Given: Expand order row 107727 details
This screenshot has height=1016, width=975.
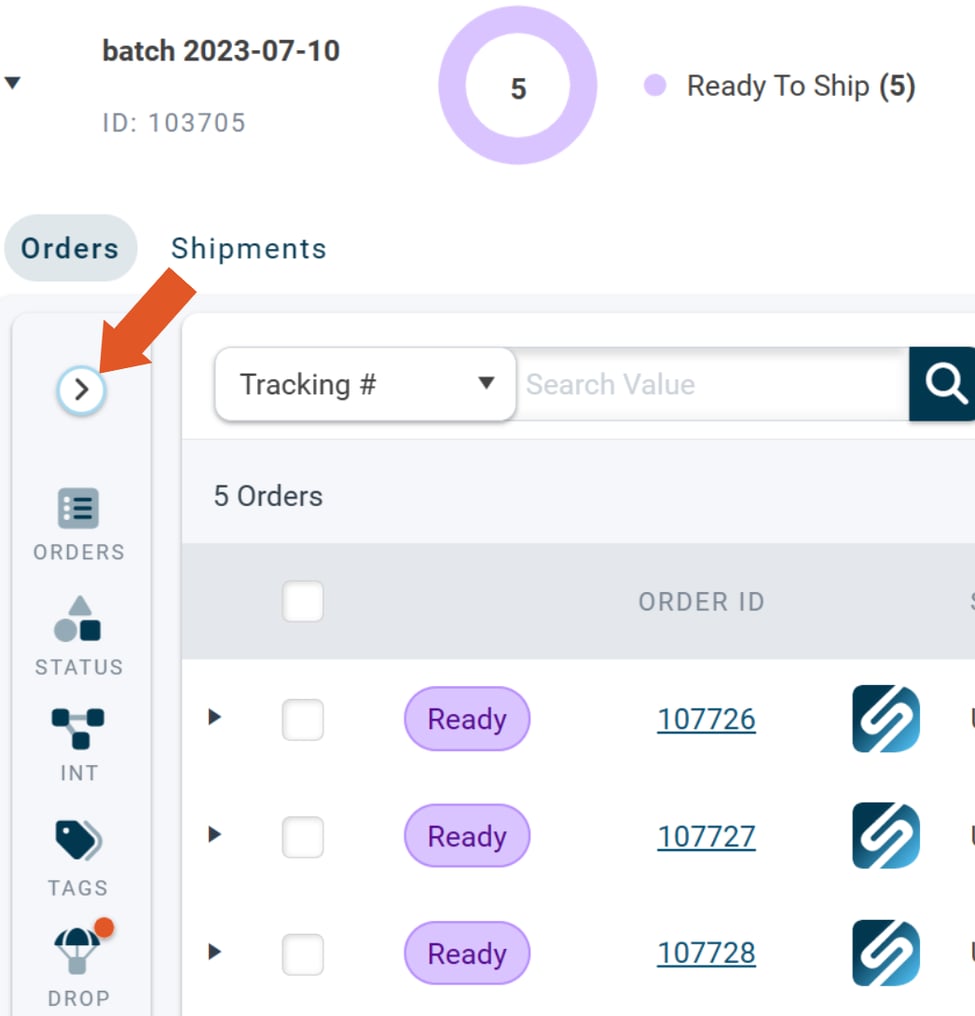Looking at the screenshot, I should point(213,836).
